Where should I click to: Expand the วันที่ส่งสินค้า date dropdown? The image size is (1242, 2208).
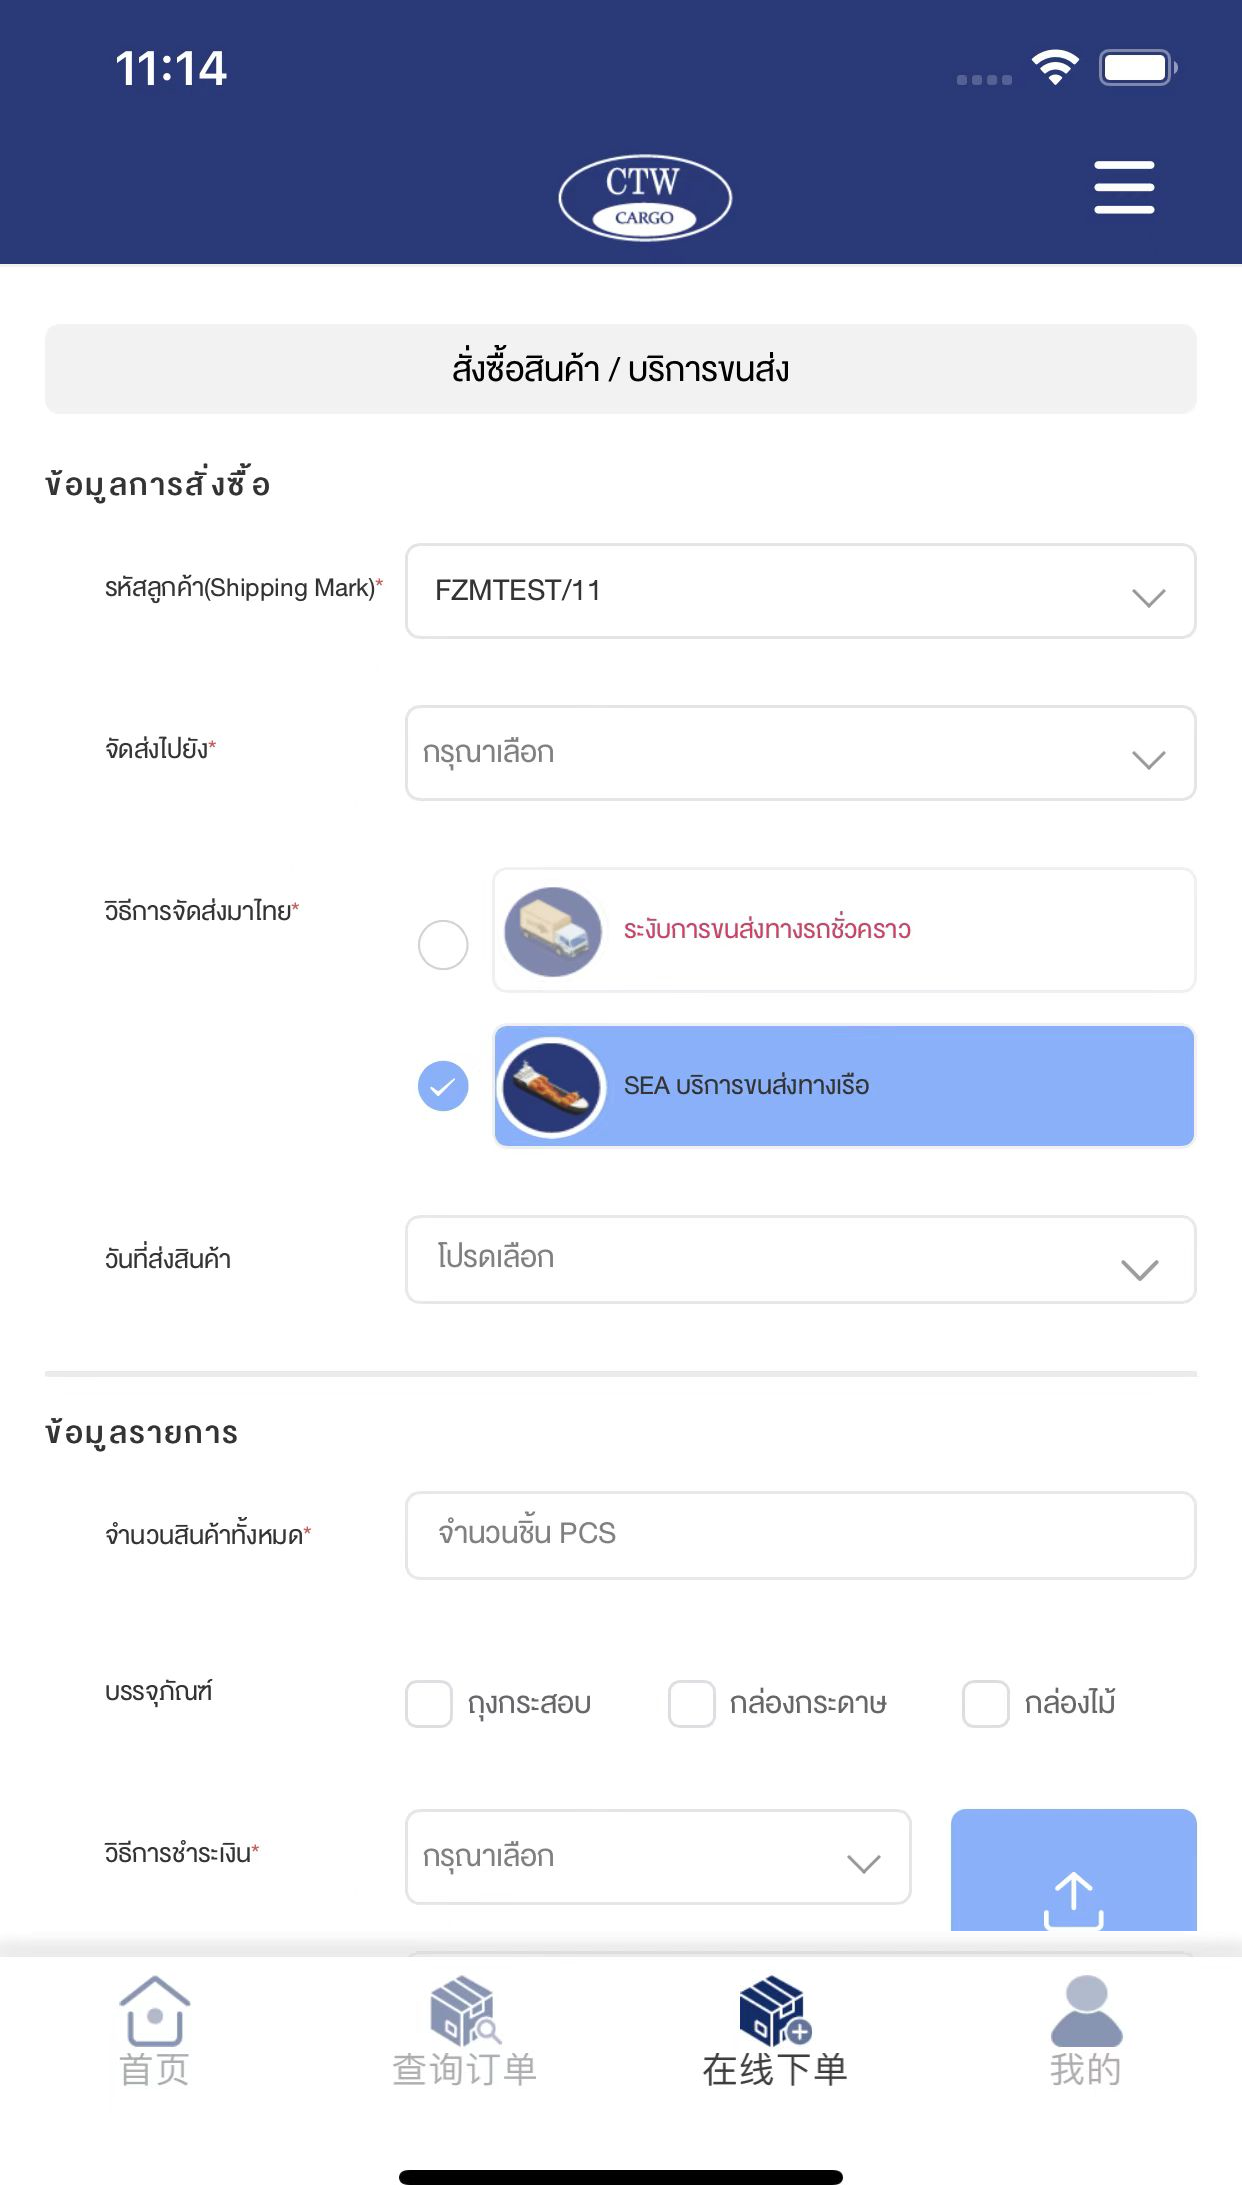[x=800, y=1260]
